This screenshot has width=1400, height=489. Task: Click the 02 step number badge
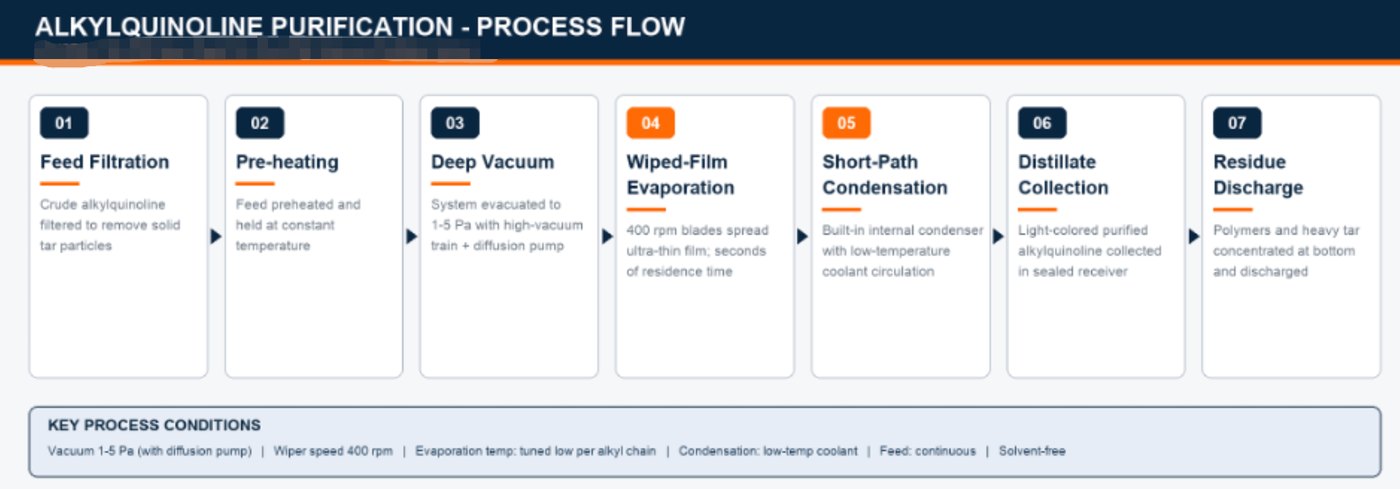point(260,123)
